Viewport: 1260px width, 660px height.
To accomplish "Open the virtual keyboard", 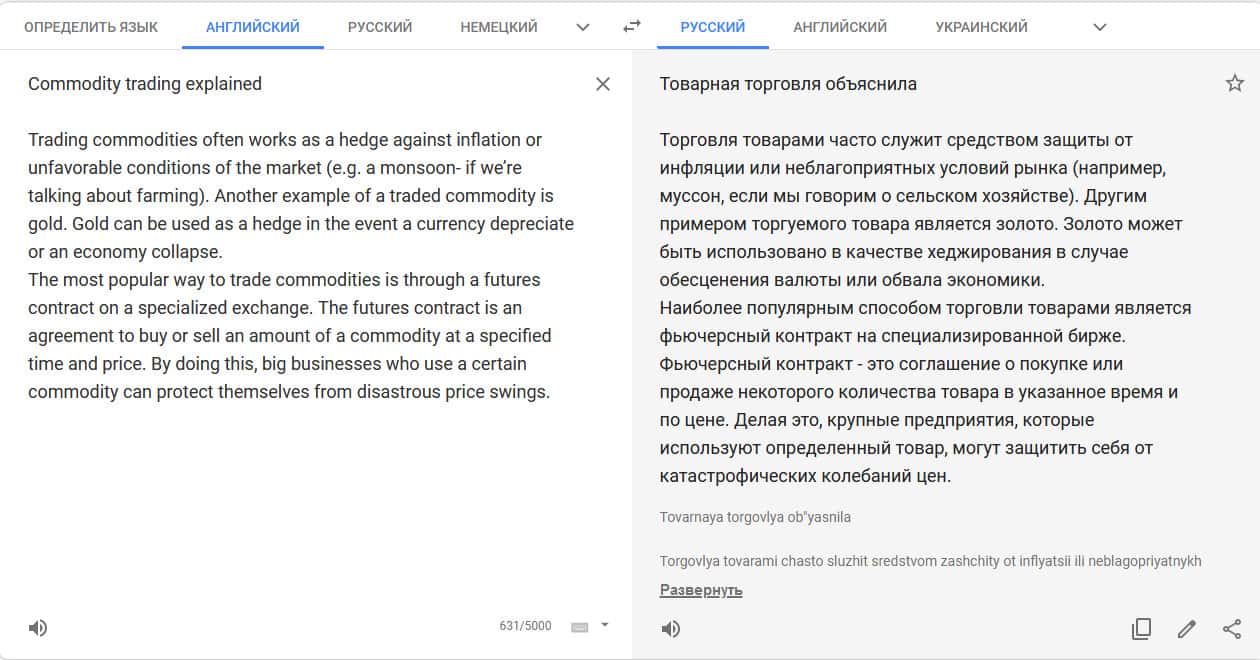I will pos(579,627).
